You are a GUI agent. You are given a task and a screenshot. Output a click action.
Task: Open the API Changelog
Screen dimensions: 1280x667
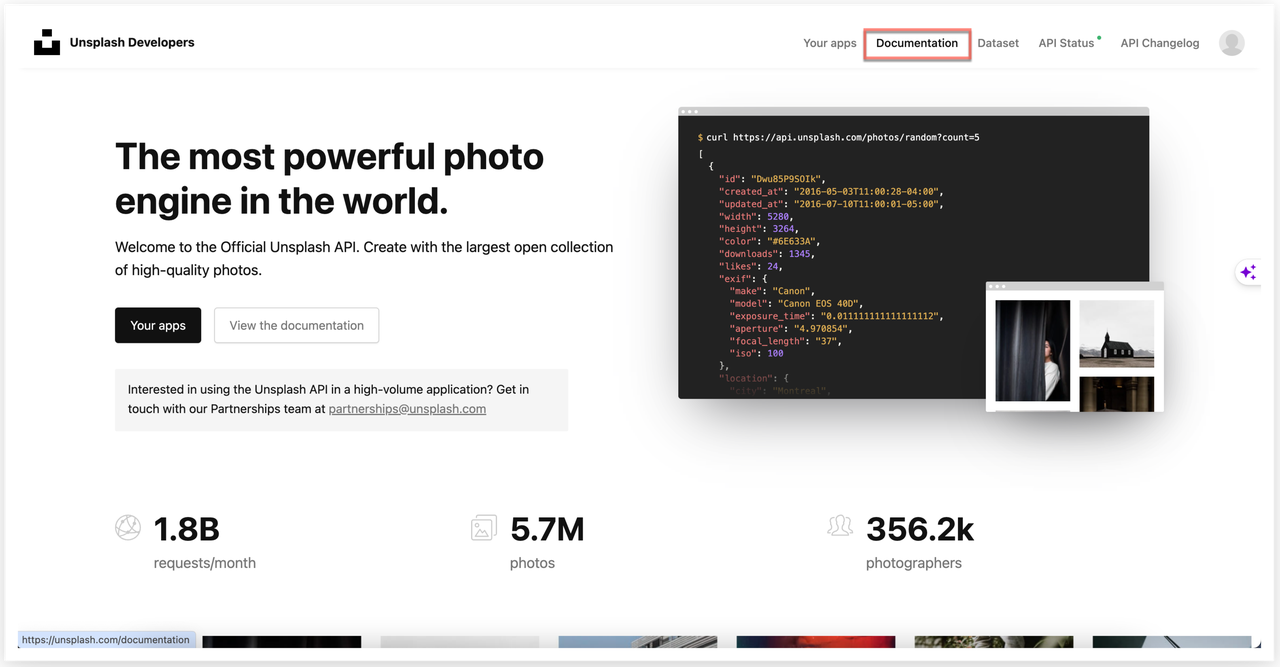[1160, 43]
